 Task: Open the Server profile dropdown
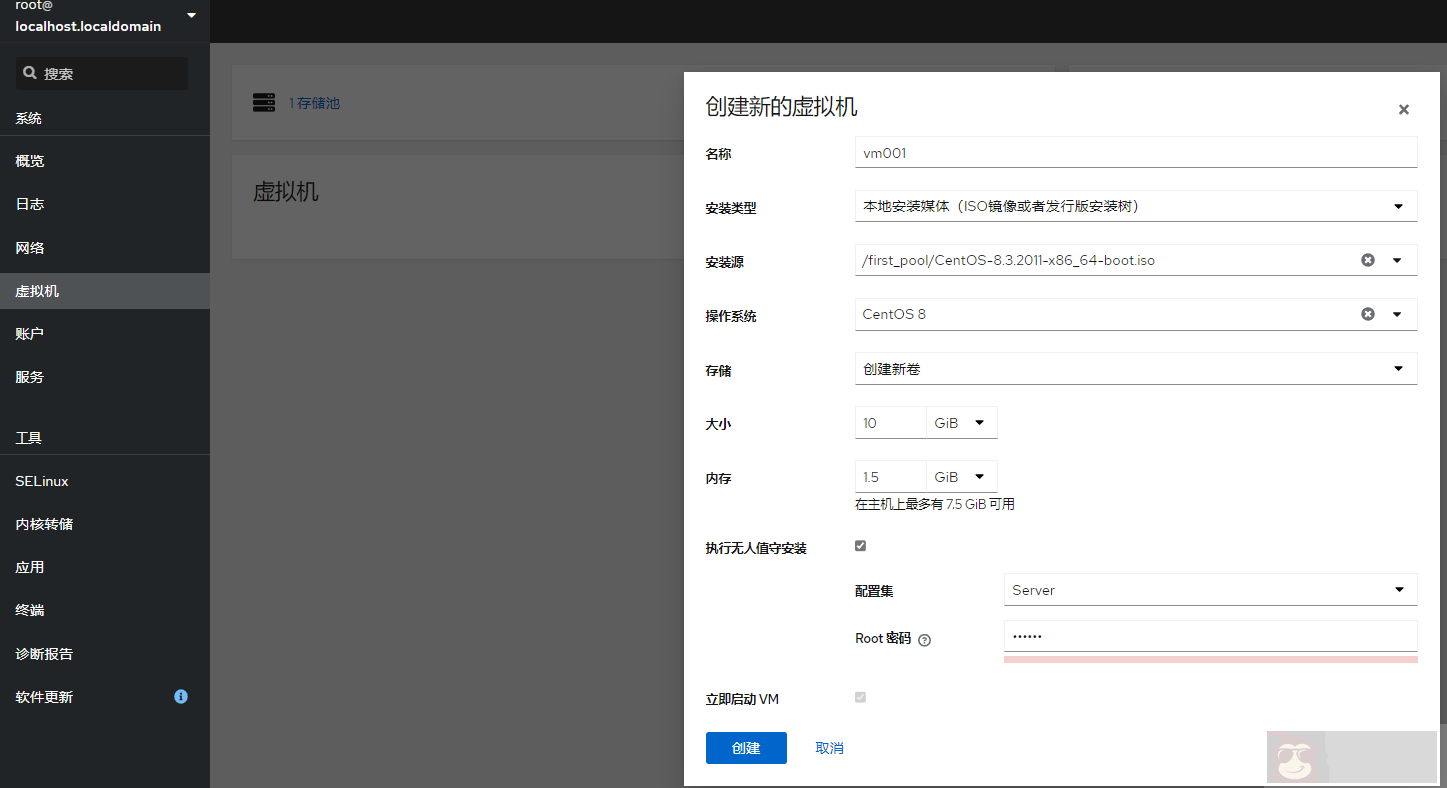(x=1210, y=589)
